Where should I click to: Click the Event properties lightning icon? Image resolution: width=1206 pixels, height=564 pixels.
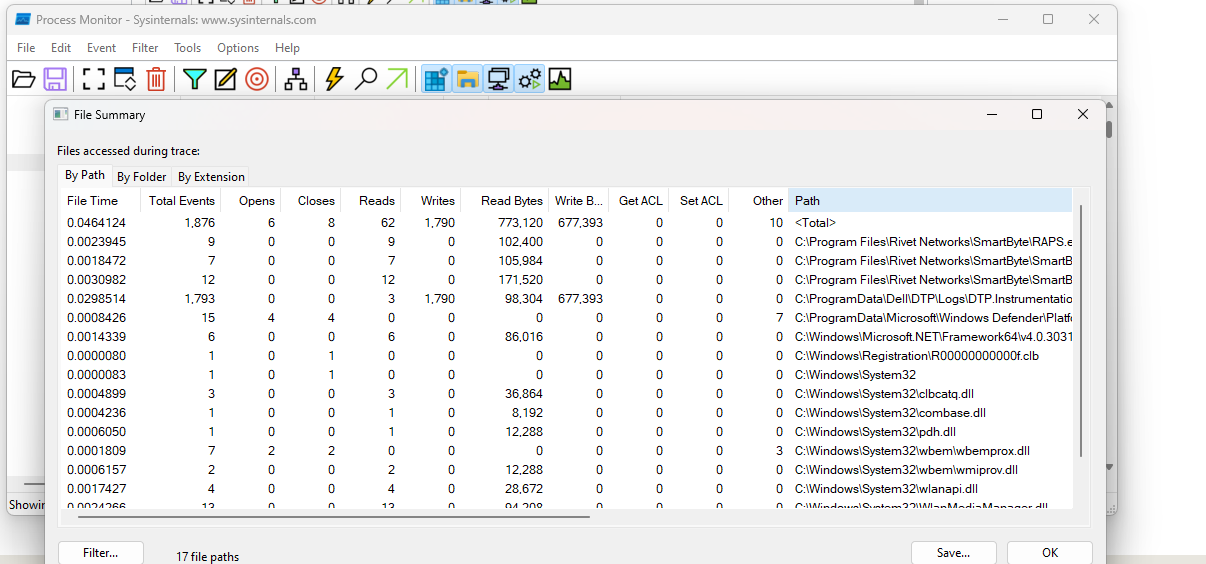coord(335,79)
